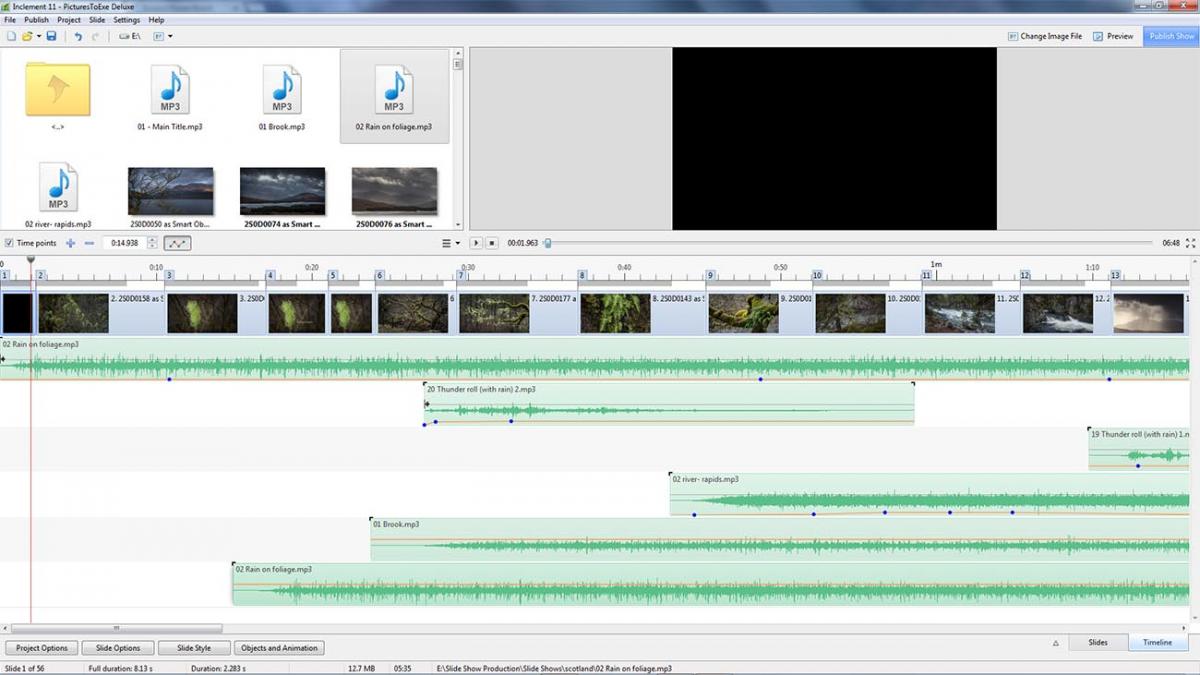Click the Undo arrow icon
The width and height of the screenshot is (1200, 675).
click(78, 36)
